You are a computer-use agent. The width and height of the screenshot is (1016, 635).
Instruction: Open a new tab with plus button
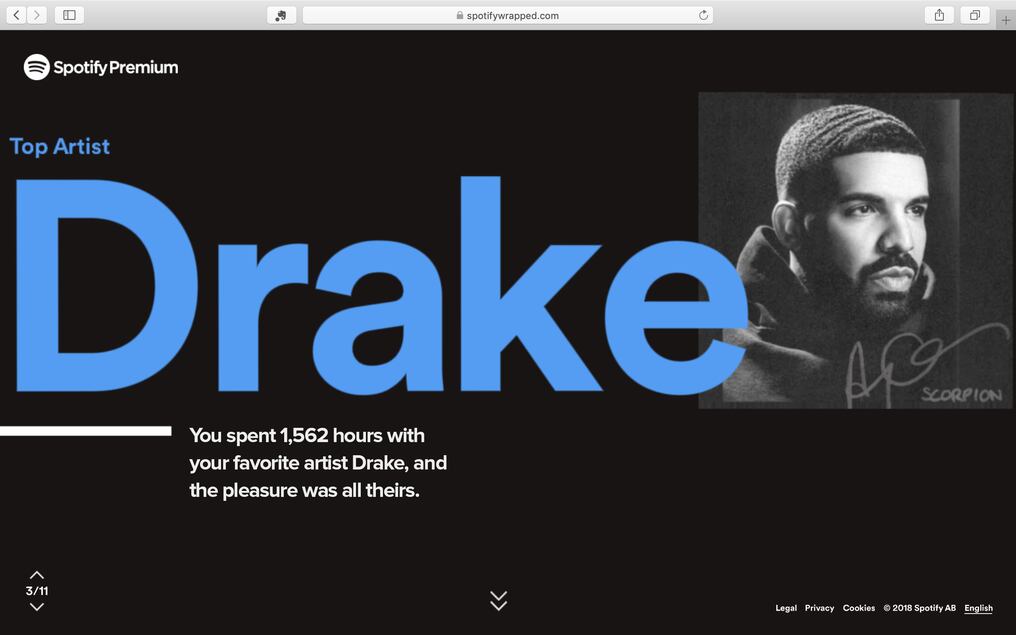(x=1006, y=20)
